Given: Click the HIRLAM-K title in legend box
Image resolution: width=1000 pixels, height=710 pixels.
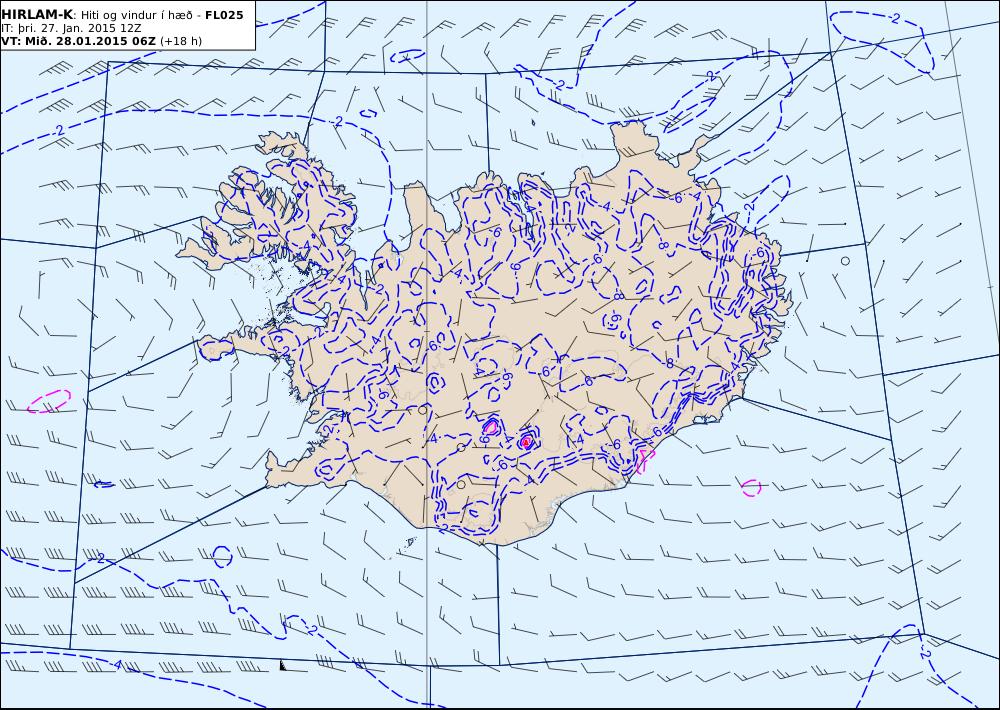Looking at the screenshot, I should pos(37,15).
